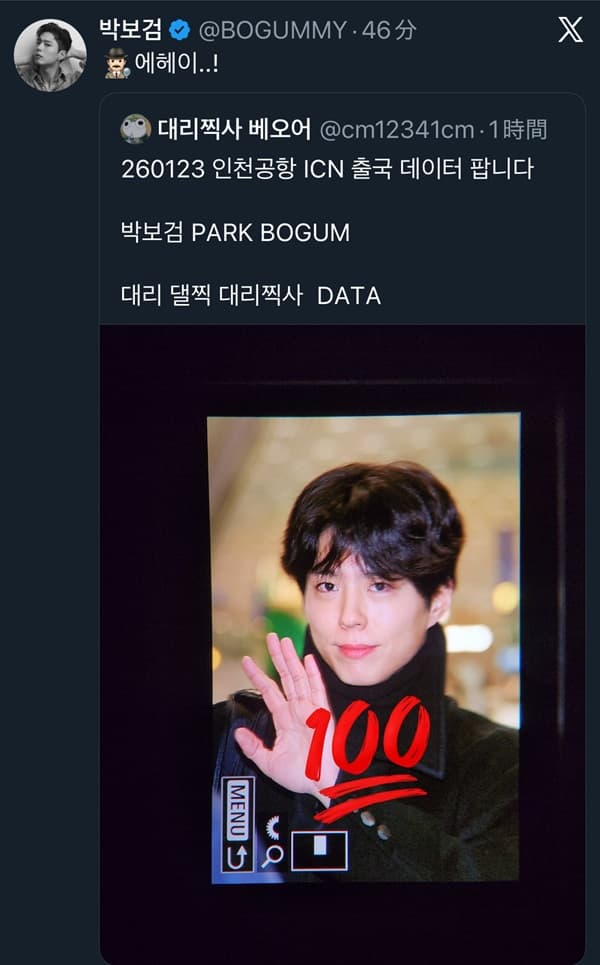The width and height of the screenshot is (600, 965).
Task: Click the red 100 emoji sticker
Action: (367, 758)
